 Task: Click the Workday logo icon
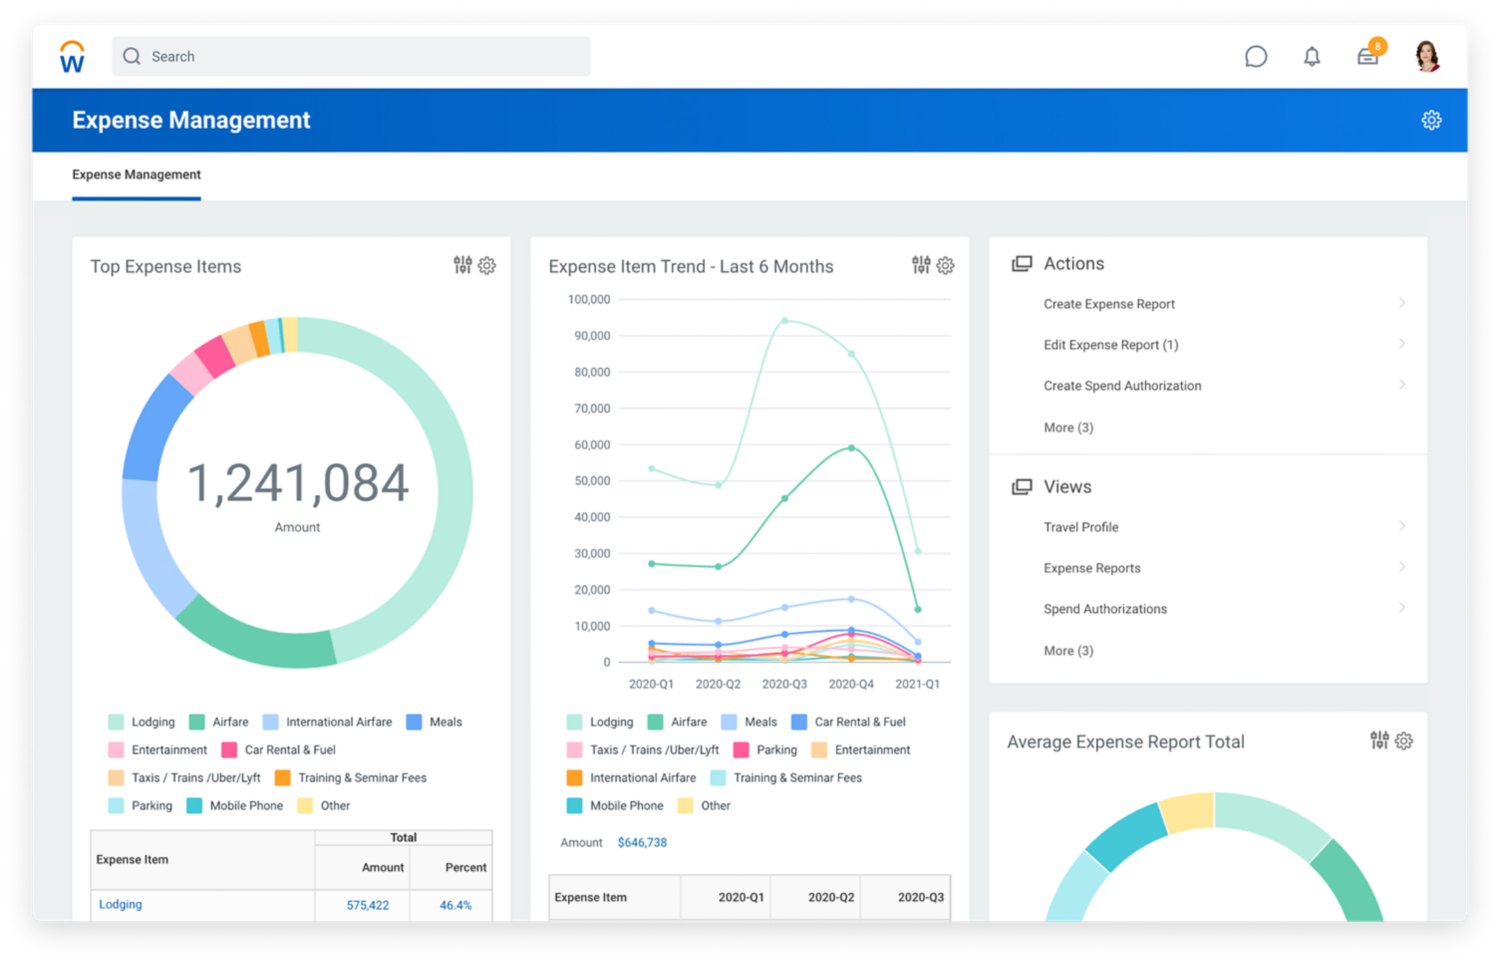click(x=72, y=57)
